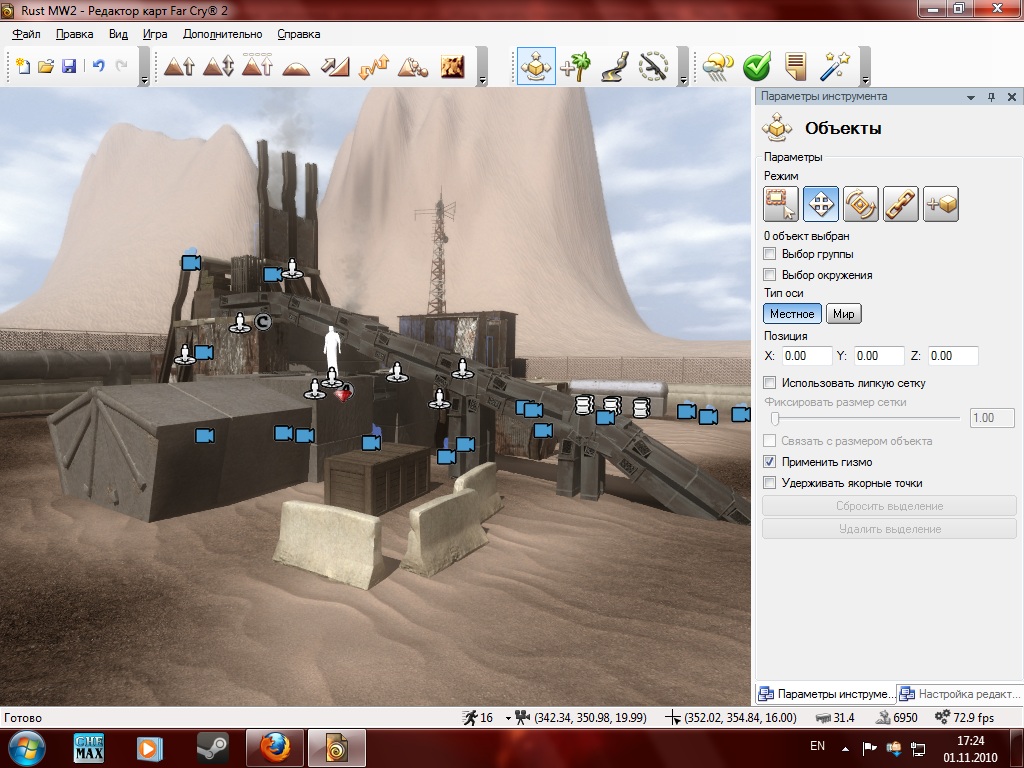Pin the tool parameters panel
Image resolution: width=1024 pixels, height=768 pixels.
pyautogui.click(x=991, y=97)
